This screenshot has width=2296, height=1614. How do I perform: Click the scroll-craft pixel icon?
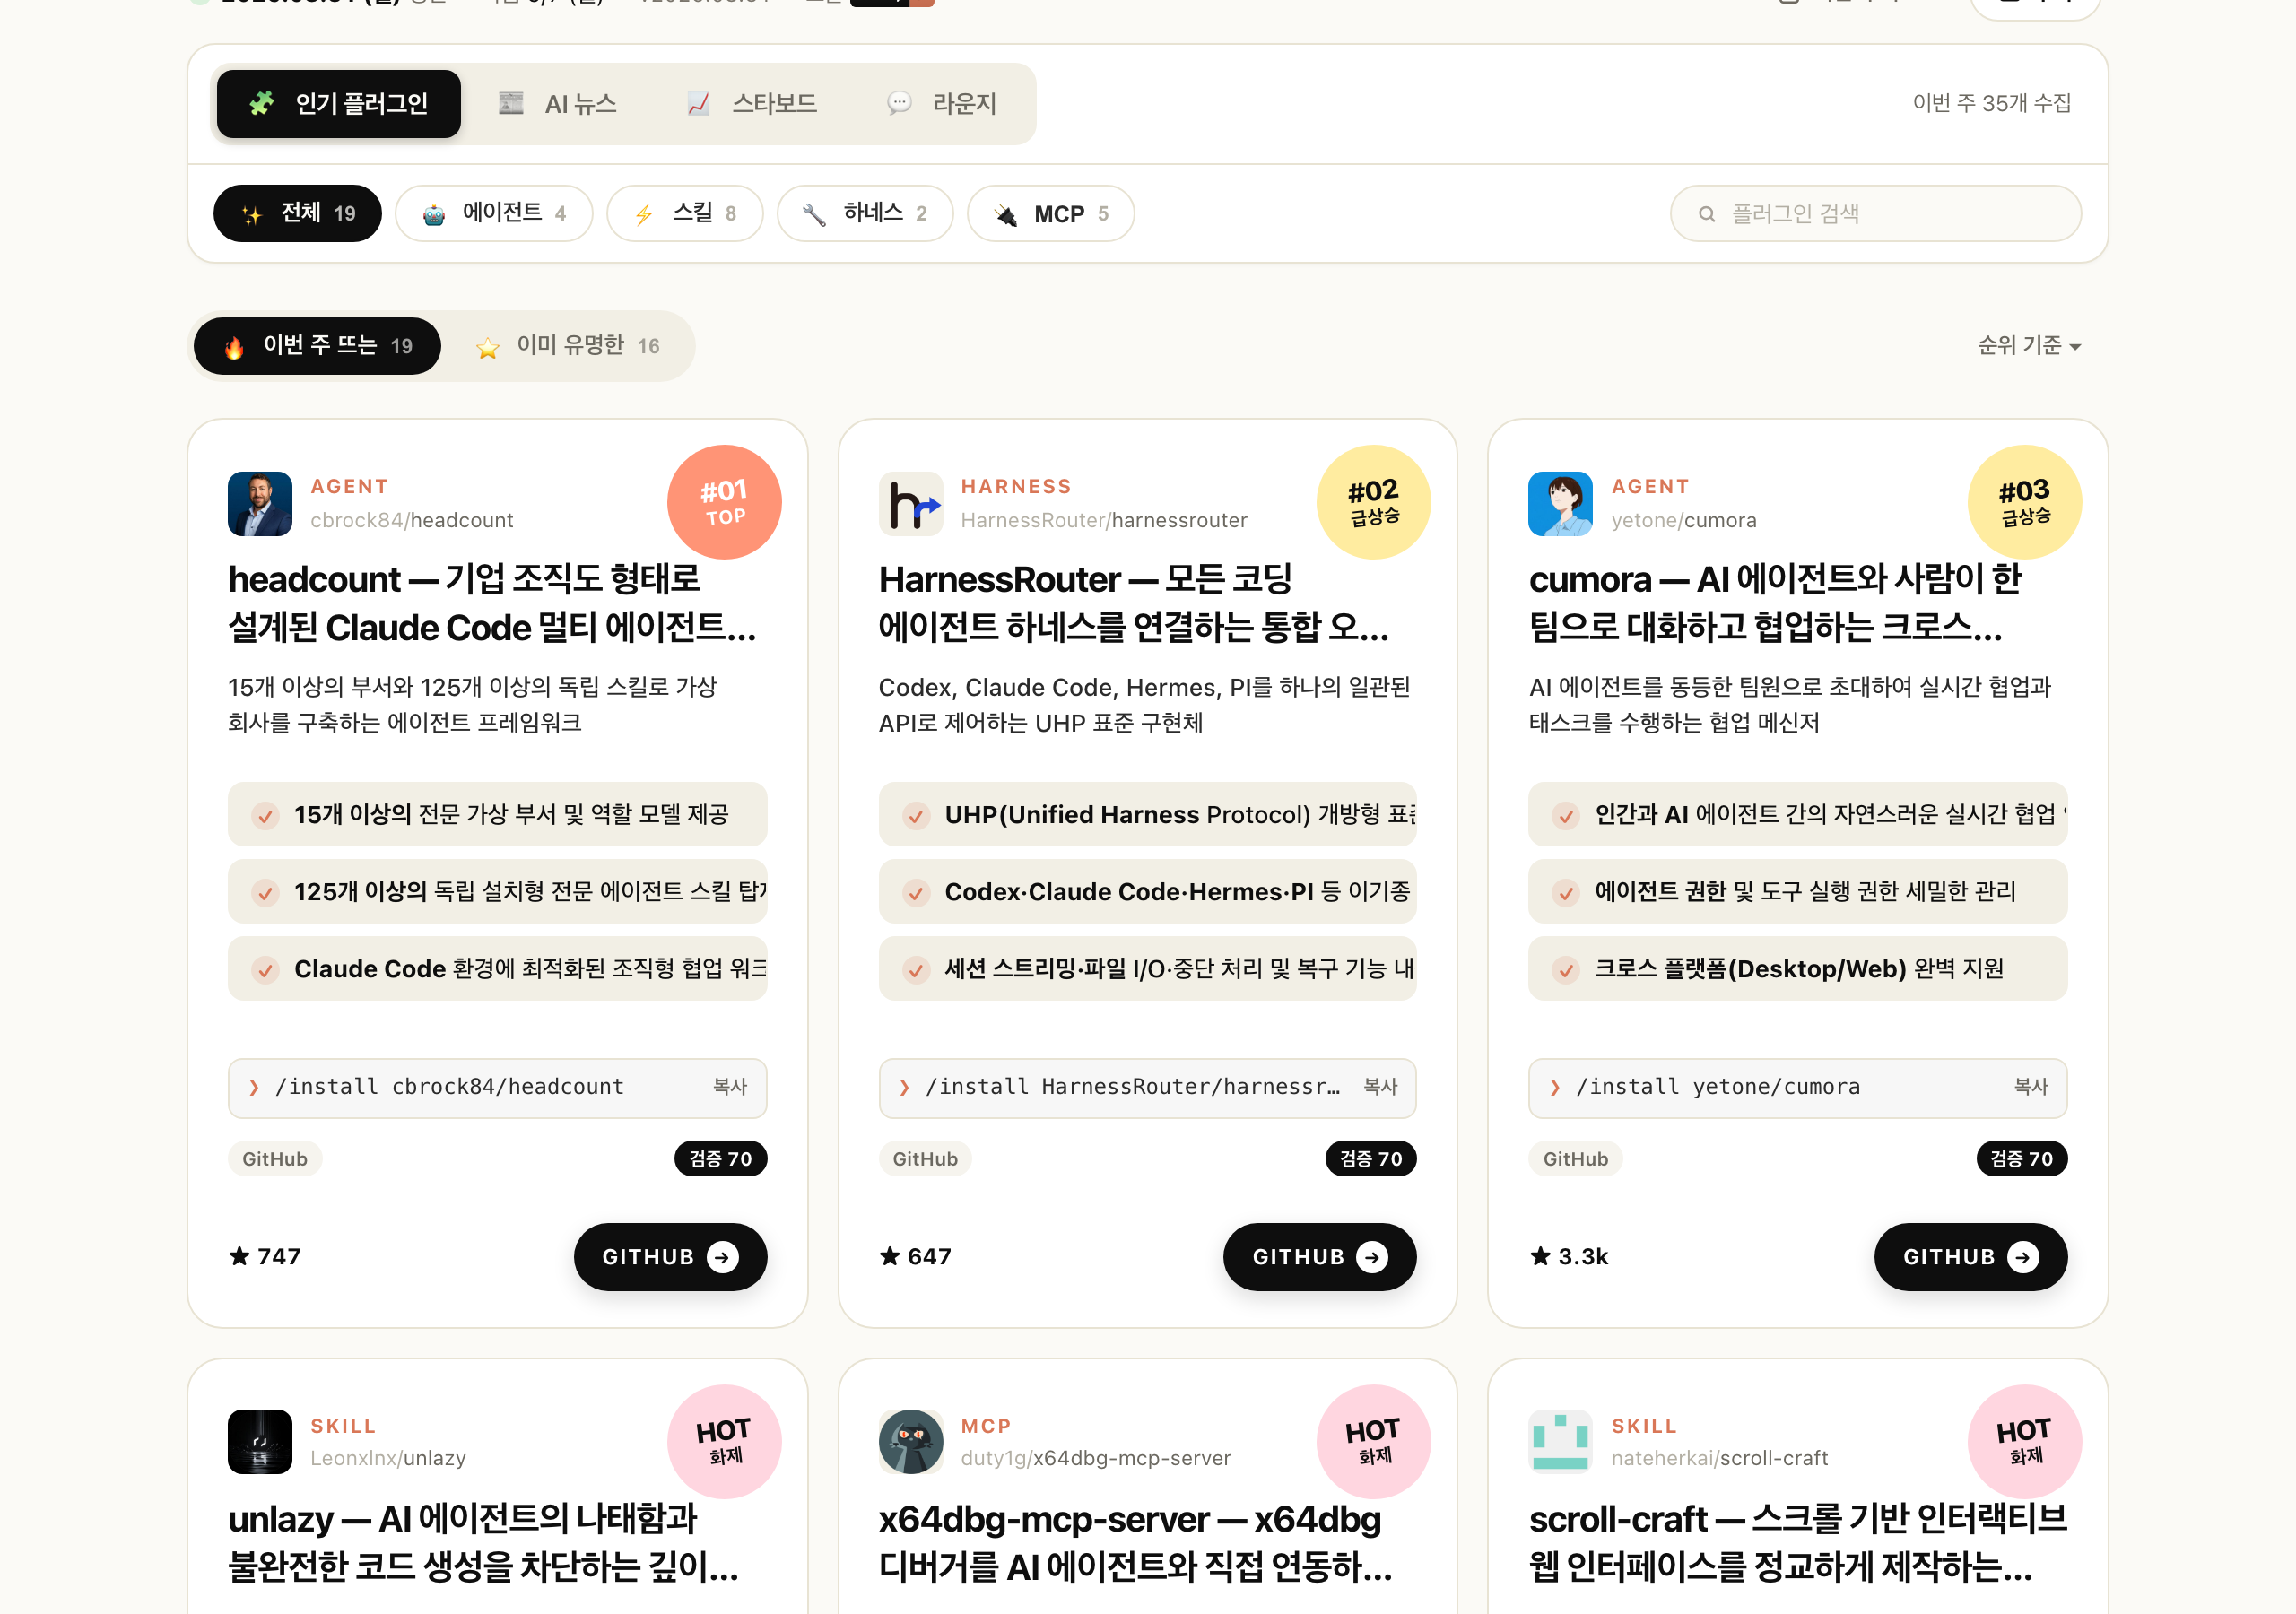[x=1561, y=1442]
